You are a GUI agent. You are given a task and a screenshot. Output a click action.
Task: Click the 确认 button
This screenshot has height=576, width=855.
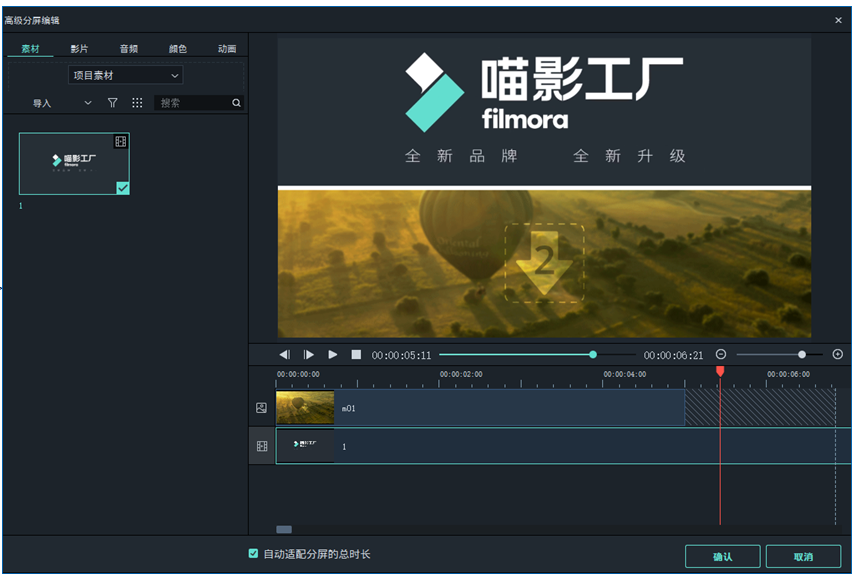(x=722, y=556)
